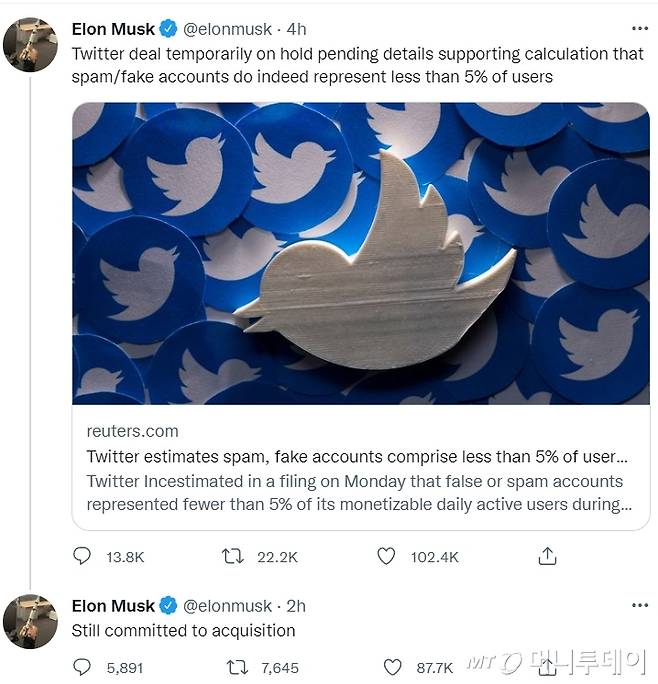Screen dimensions: 658x684
Task: Like the first tweet with 102.4K likes
Action: (386, 557)
